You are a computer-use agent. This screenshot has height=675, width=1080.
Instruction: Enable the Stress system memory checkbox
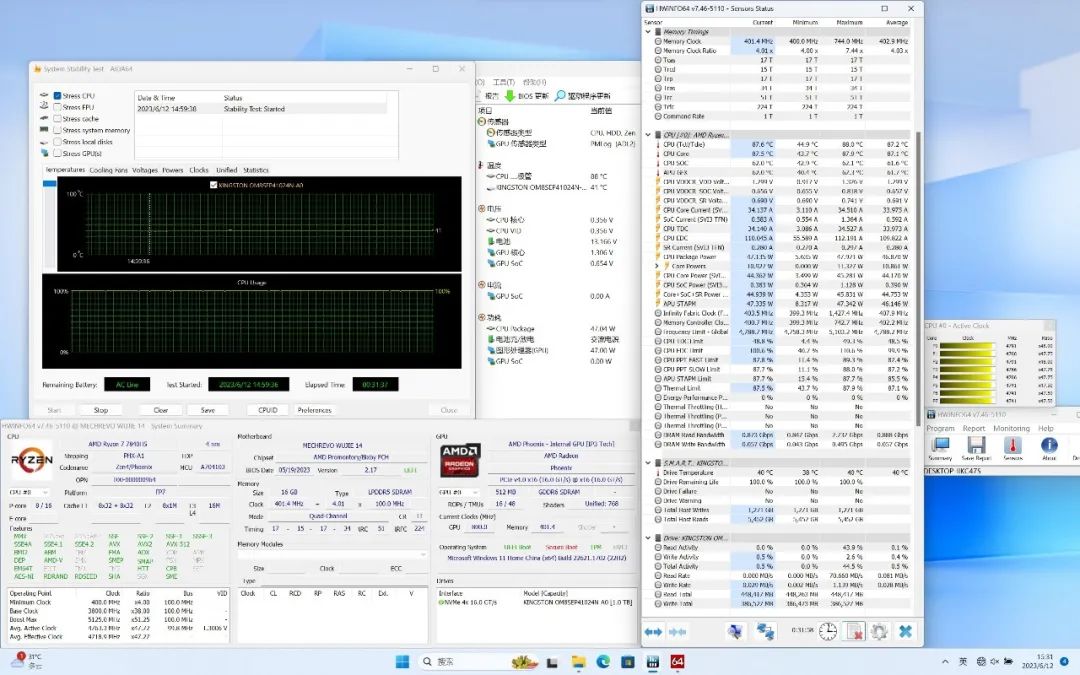[58, 130]
